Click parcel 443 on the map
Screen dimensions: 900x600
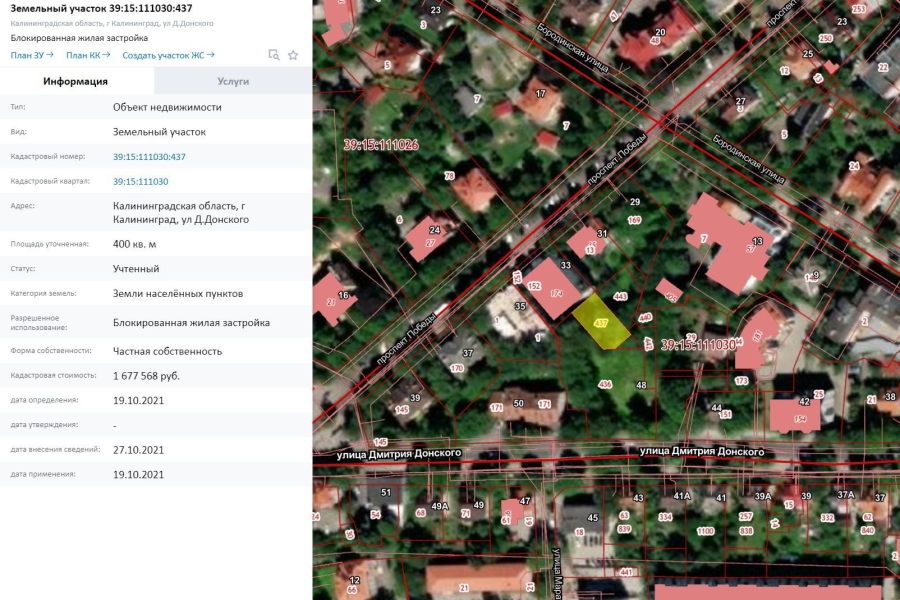(x=620, y=296)
